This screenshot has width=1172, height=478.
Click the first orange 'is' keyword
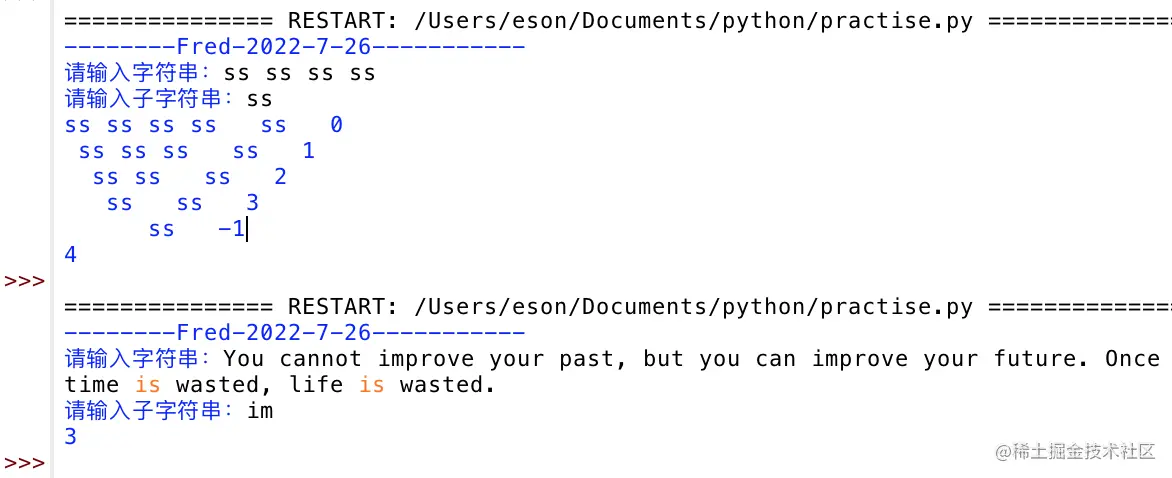point(148,384)
